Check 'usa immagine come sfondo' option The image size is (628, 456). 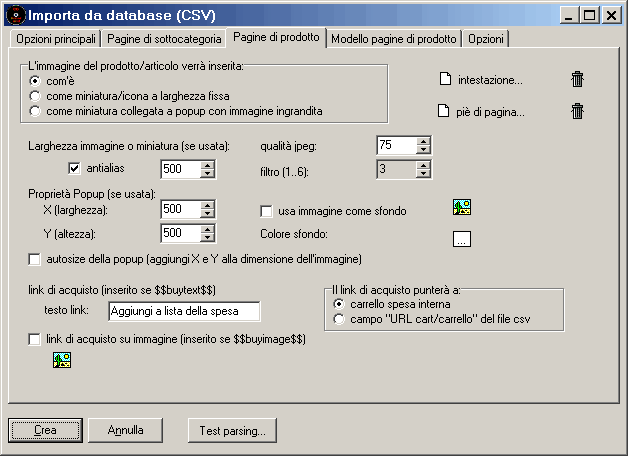tap(267, 211)
